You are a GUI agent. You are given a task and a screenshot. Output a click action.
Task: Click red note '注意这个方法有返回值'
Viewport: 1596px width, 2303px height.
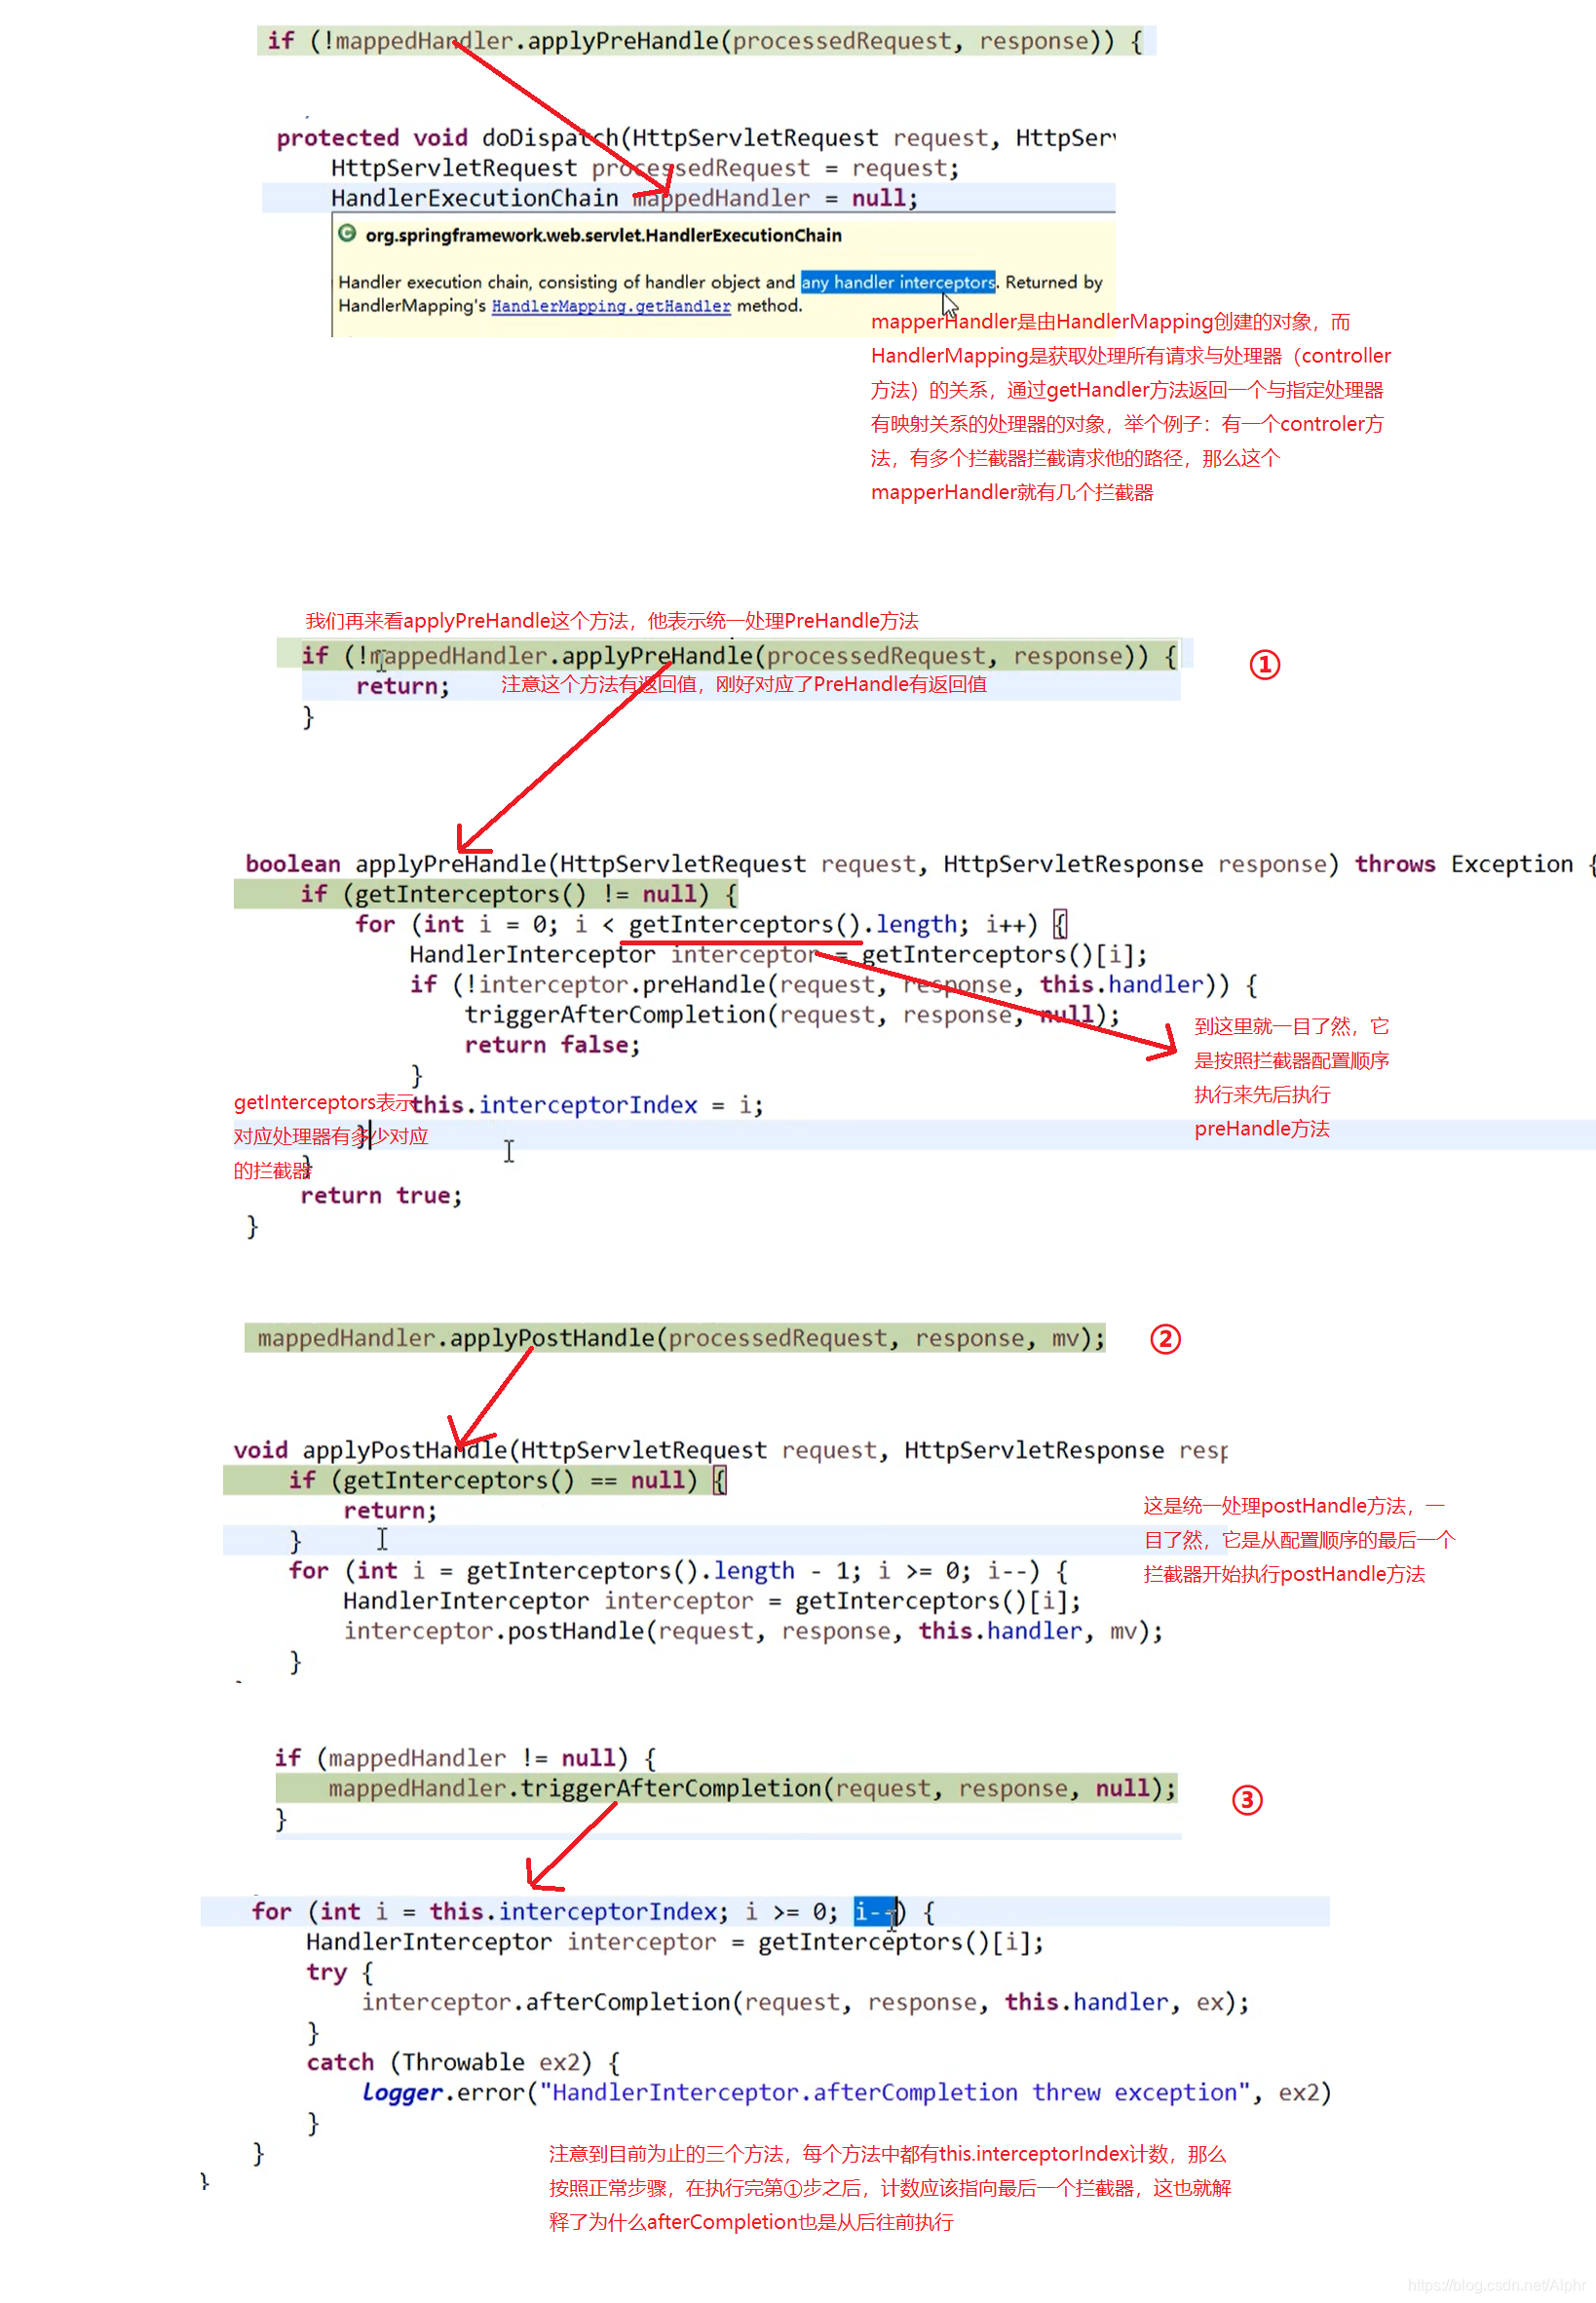tap(743, 684)
